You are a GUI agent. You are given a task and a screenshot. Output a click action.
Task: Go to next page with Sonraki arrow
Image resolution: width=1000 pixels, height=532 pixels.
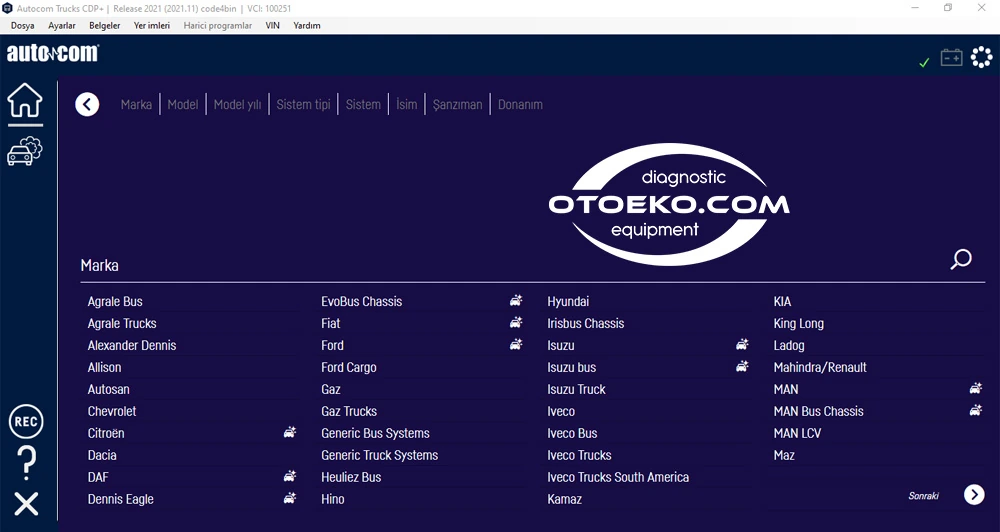pyautogui.click(x=974, y=494)
